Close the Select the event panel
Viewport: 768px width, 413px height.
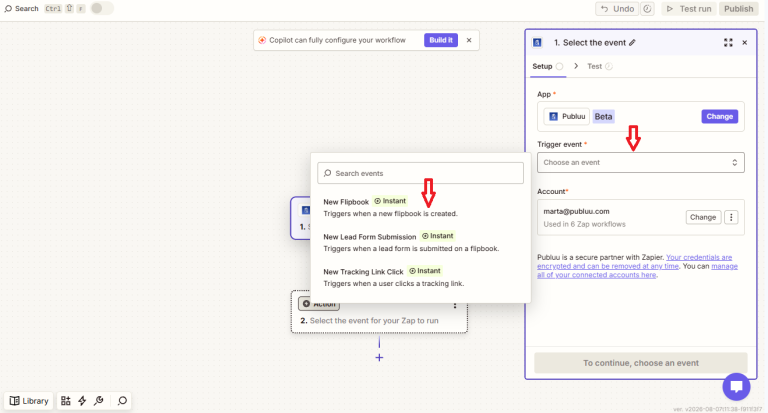(744, 43)
